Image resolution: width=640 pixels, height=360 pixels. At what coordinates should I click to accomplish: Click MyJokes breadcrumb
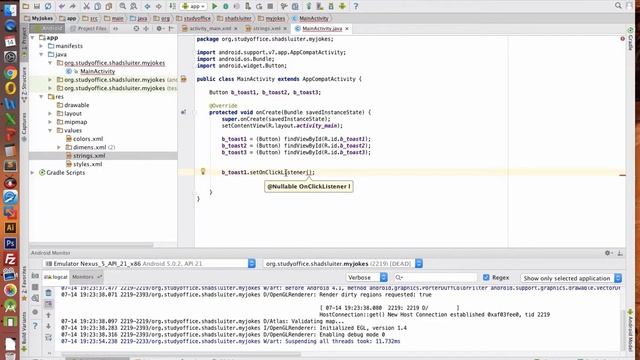pyautogui.click(x=39, y=18)
